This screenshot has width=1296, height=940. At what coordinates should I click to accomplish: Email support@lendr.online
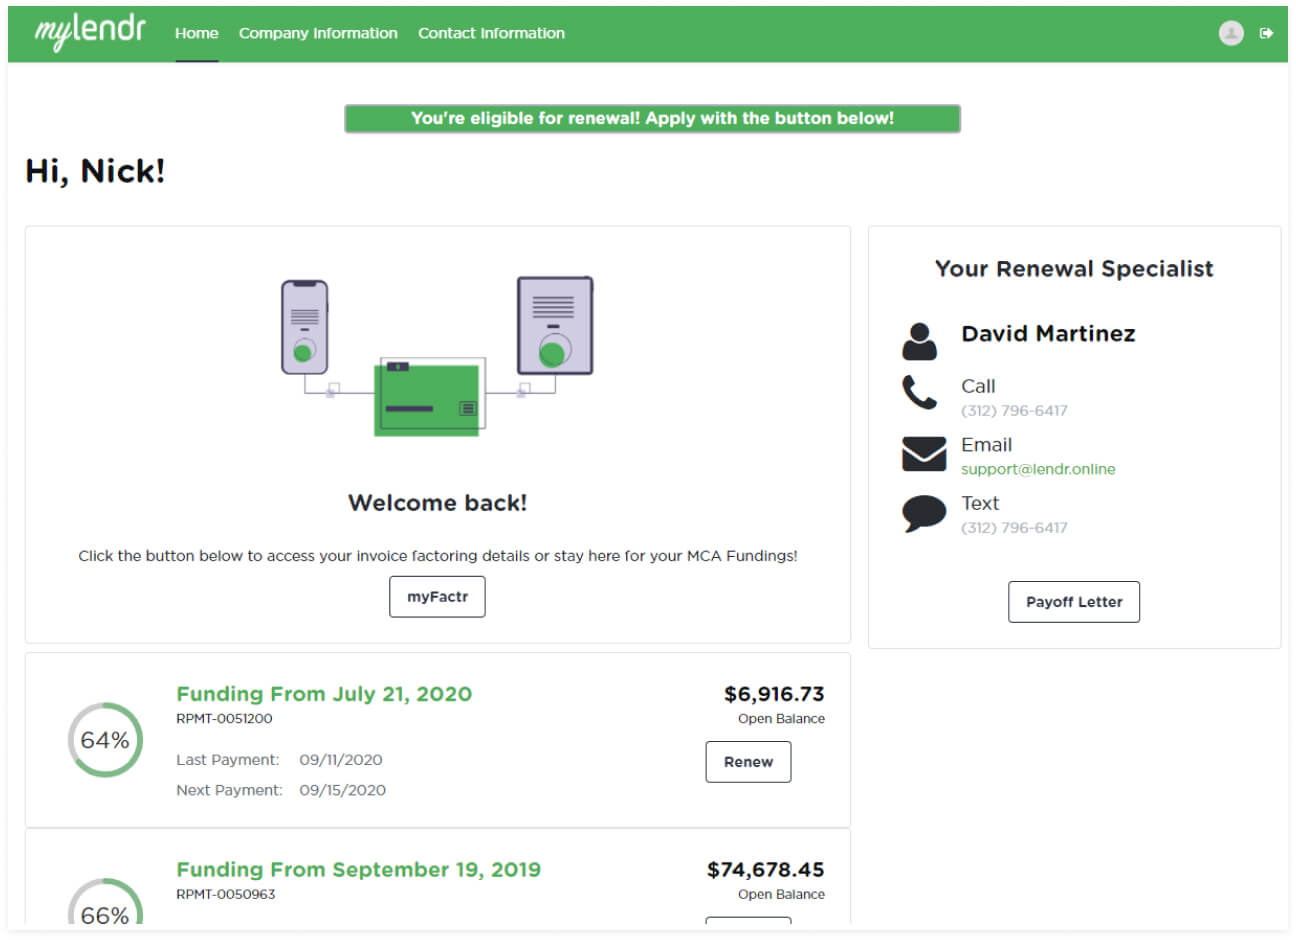[x=1037, y=469]
